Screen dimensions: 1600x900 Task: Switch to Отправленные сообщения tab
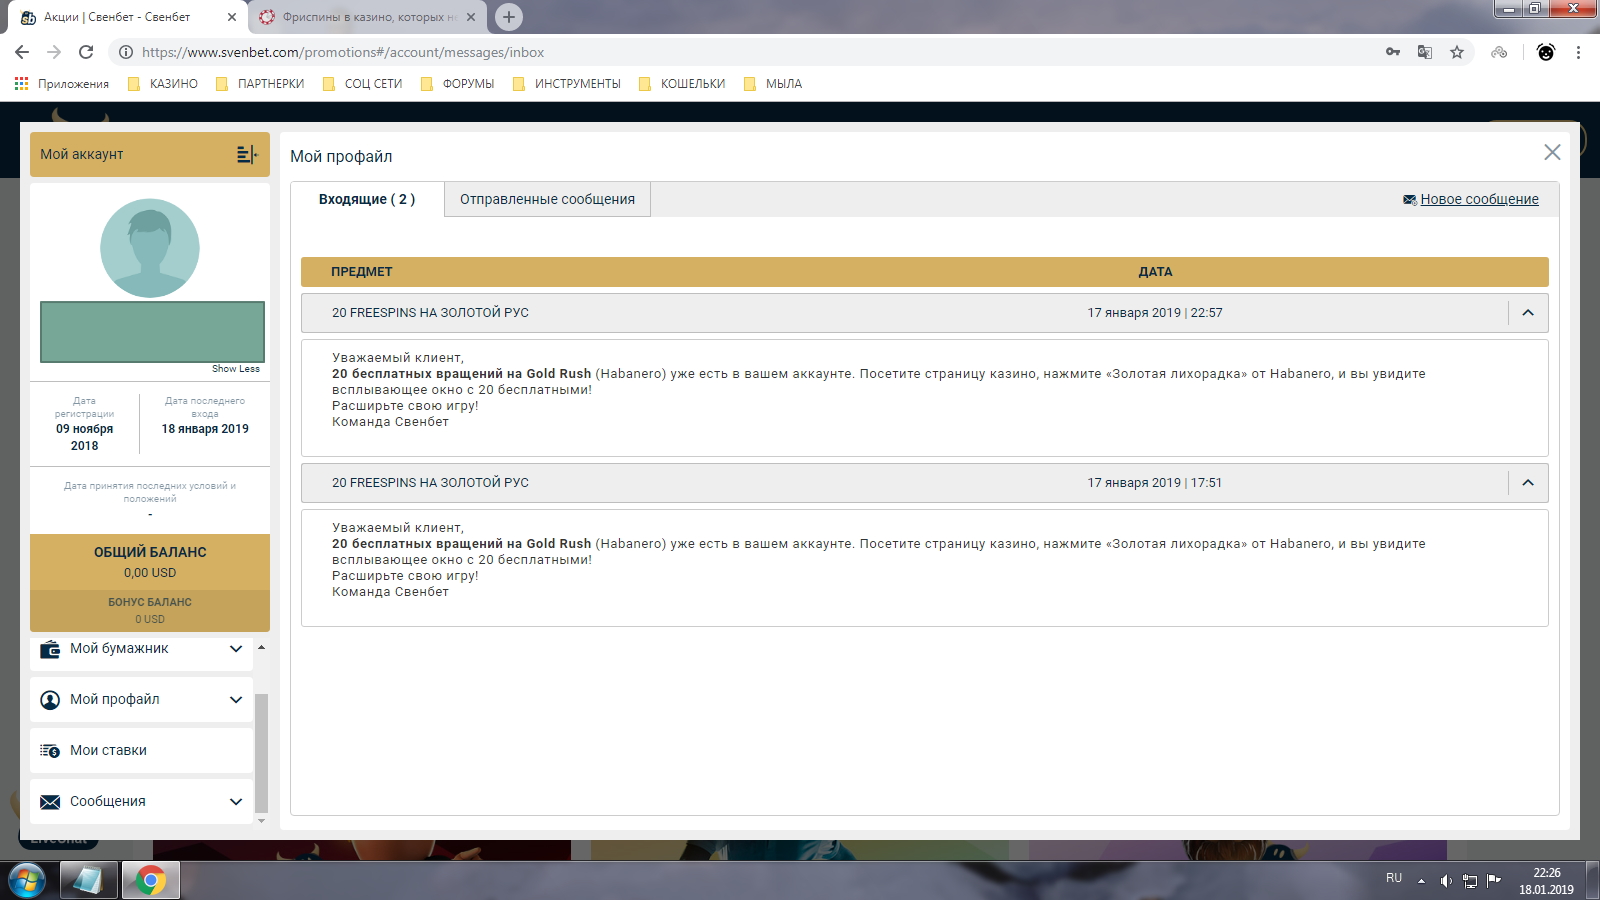tap(547, 199)
